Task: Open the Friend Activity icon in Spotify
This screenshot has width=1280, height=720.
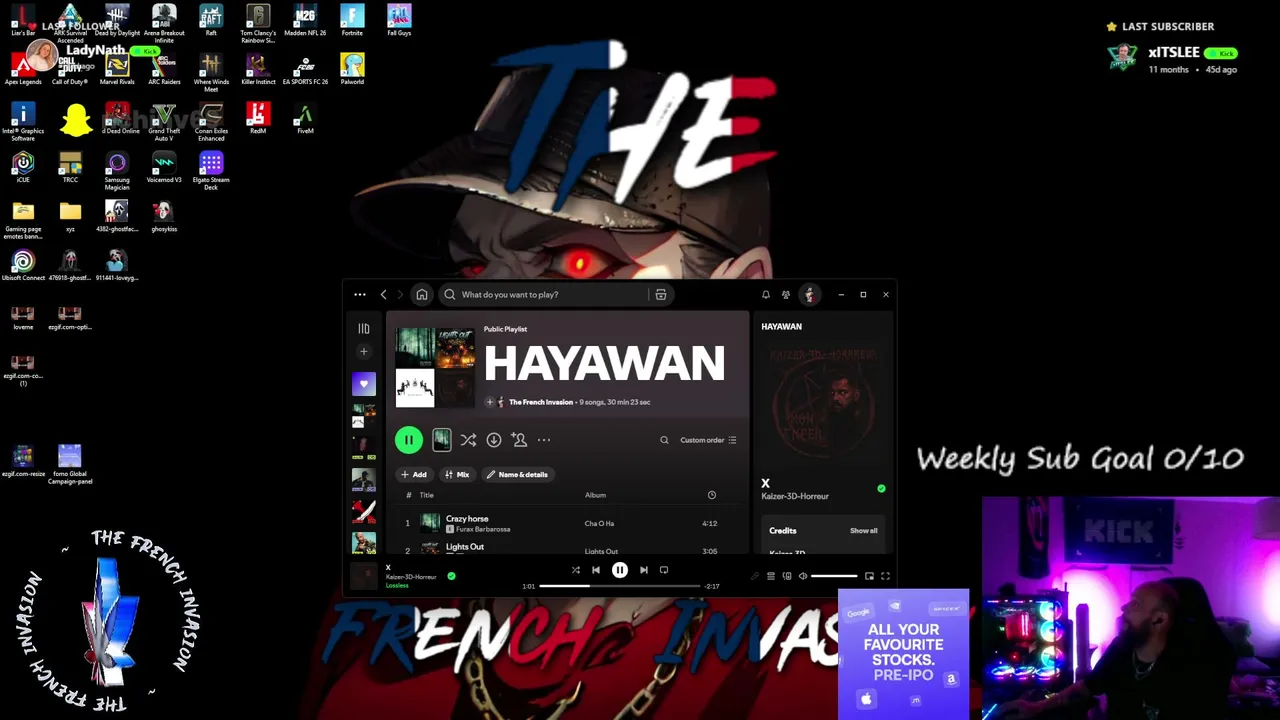Action: pyautogui.click(x=786, y=295)
